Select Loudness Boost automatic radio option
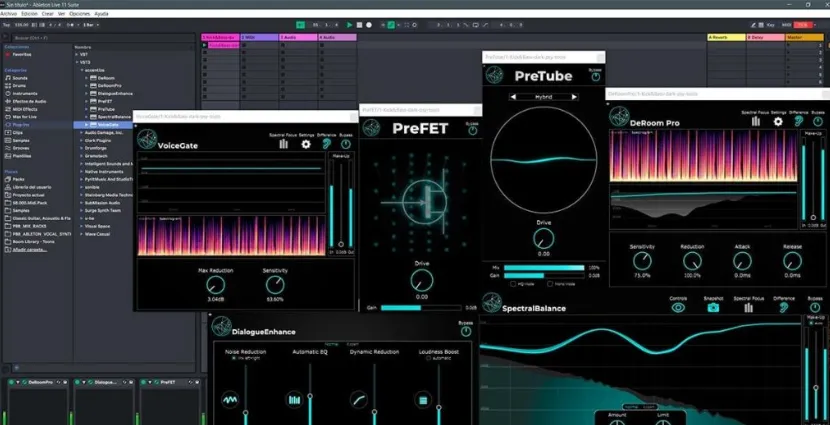Image resolution: width=830 pixels, height=425 pixels. click(x=428, y=358)
